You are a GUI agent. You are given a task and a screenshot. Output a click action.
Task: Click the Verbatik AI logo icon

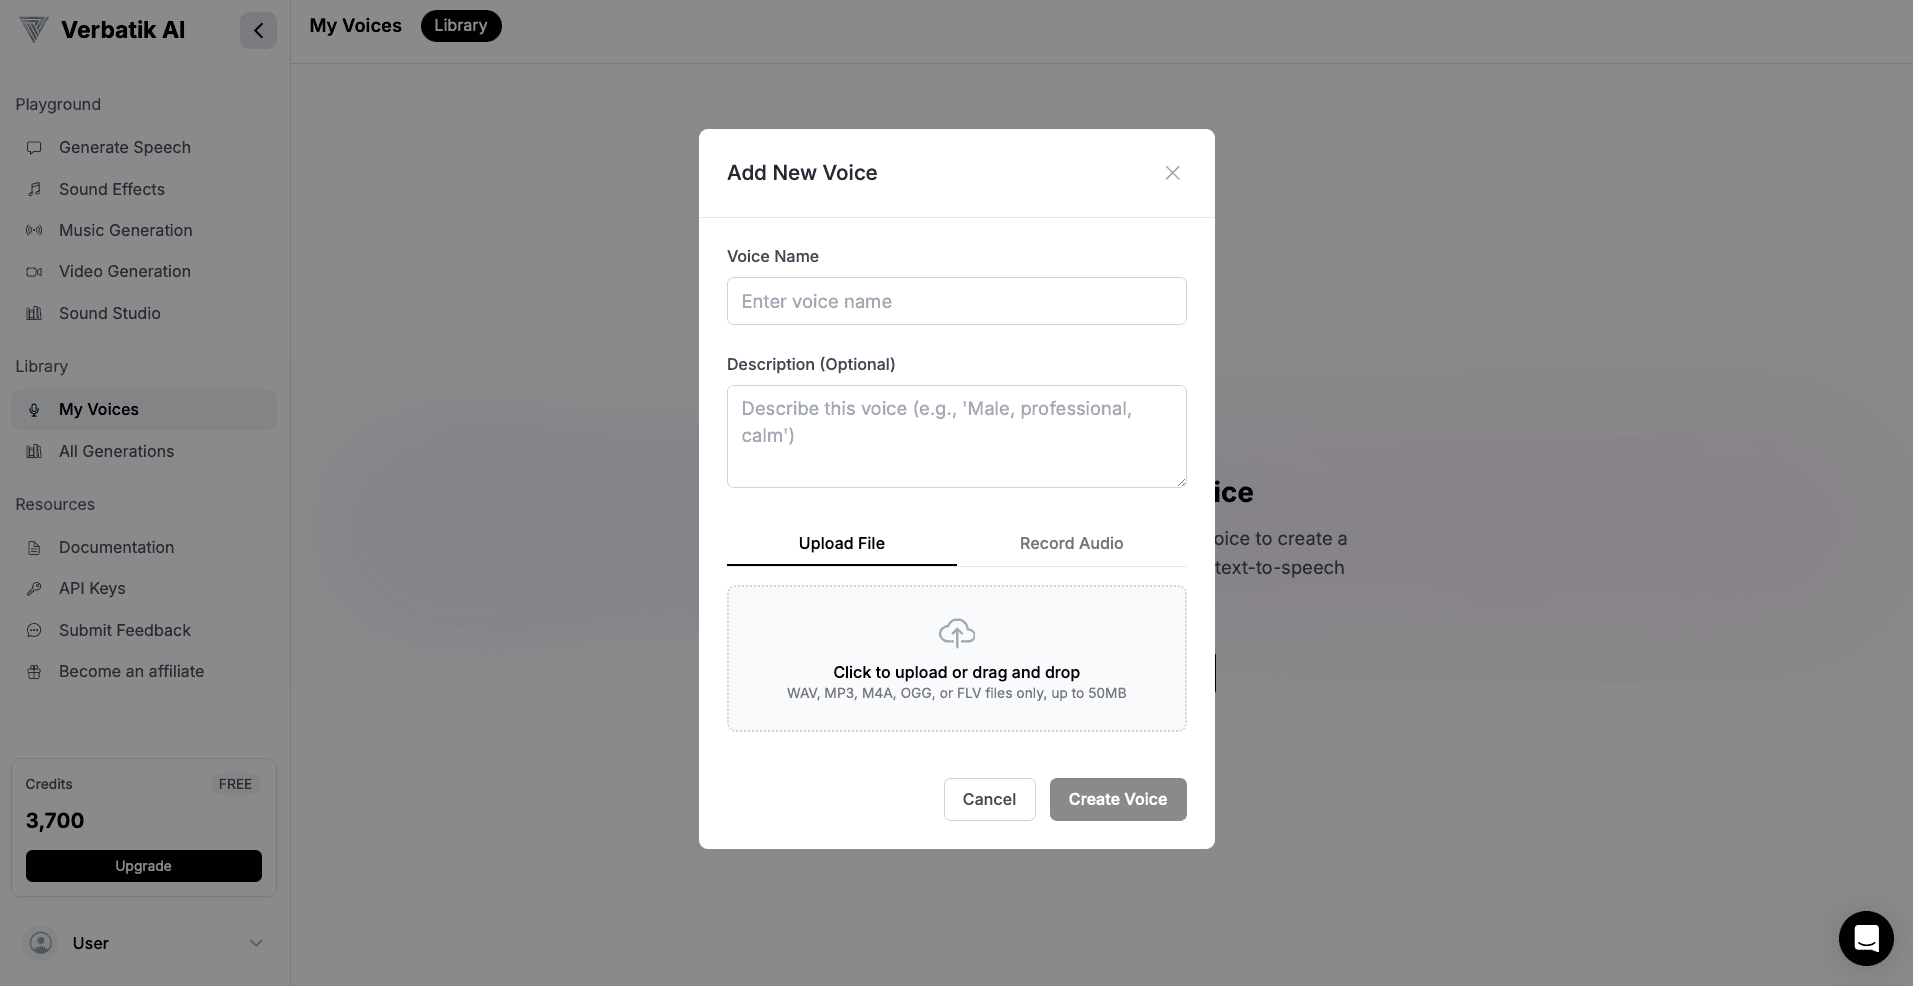(34, 30)
